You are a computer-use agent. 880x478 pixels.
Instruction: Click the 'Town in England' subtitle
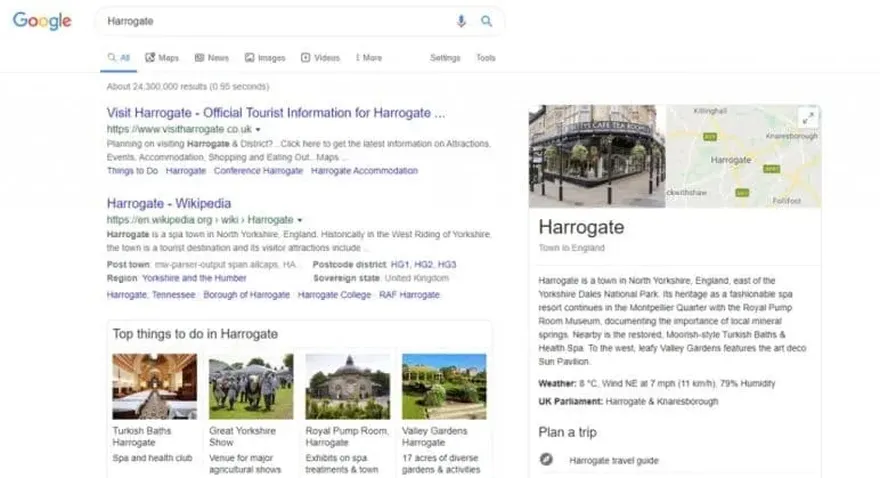pos(571,247)
